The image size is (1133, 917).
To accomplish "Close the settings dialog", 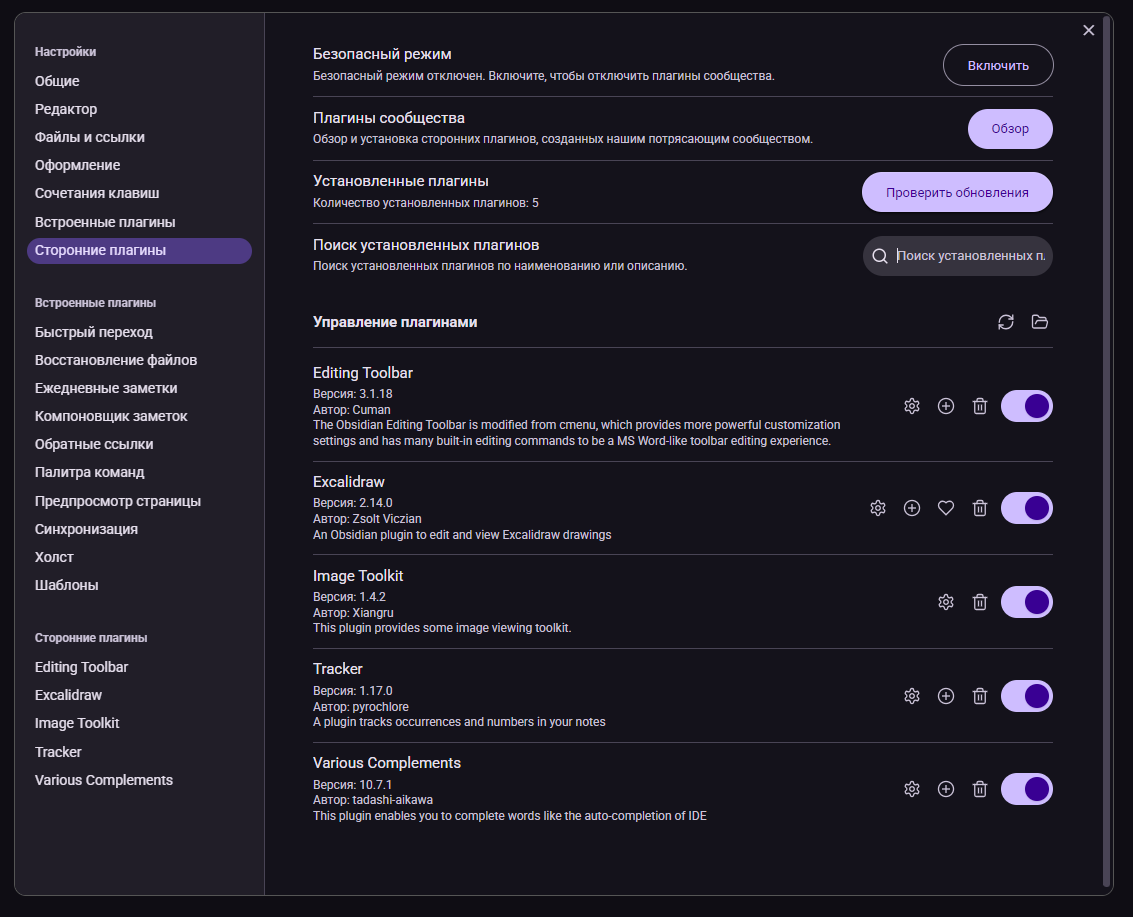I will (x=1089, y=30).
